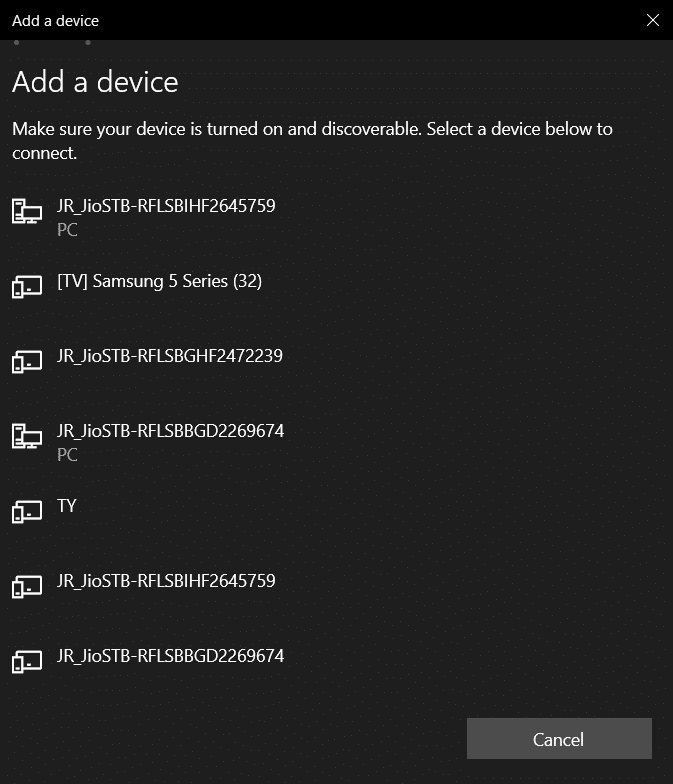This screenshot has height=784, width=673.
Task: Select the RFLSBIHF2645759 name with PC subtitle
Action: (x=166, y=206)
